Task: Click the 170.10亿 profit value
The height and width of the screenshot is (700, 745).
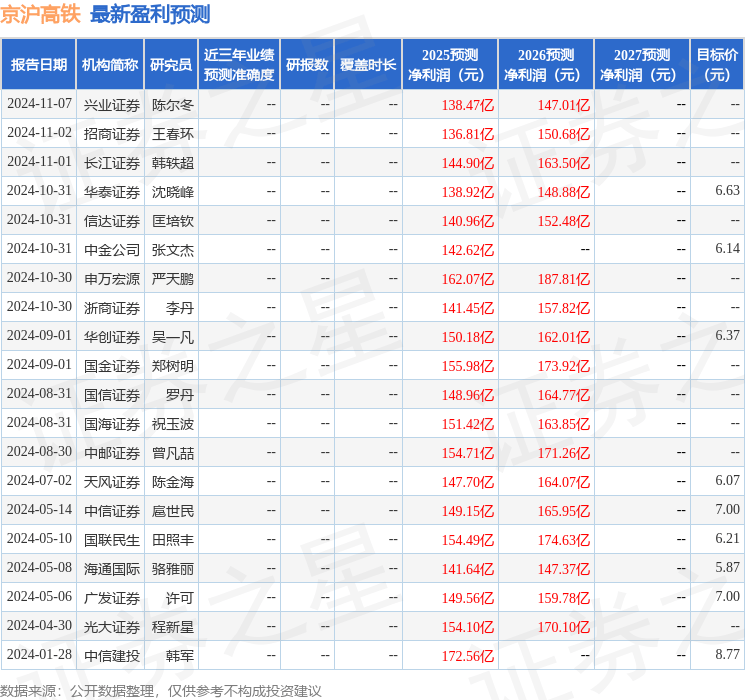Action: click(x=564, y=627)
